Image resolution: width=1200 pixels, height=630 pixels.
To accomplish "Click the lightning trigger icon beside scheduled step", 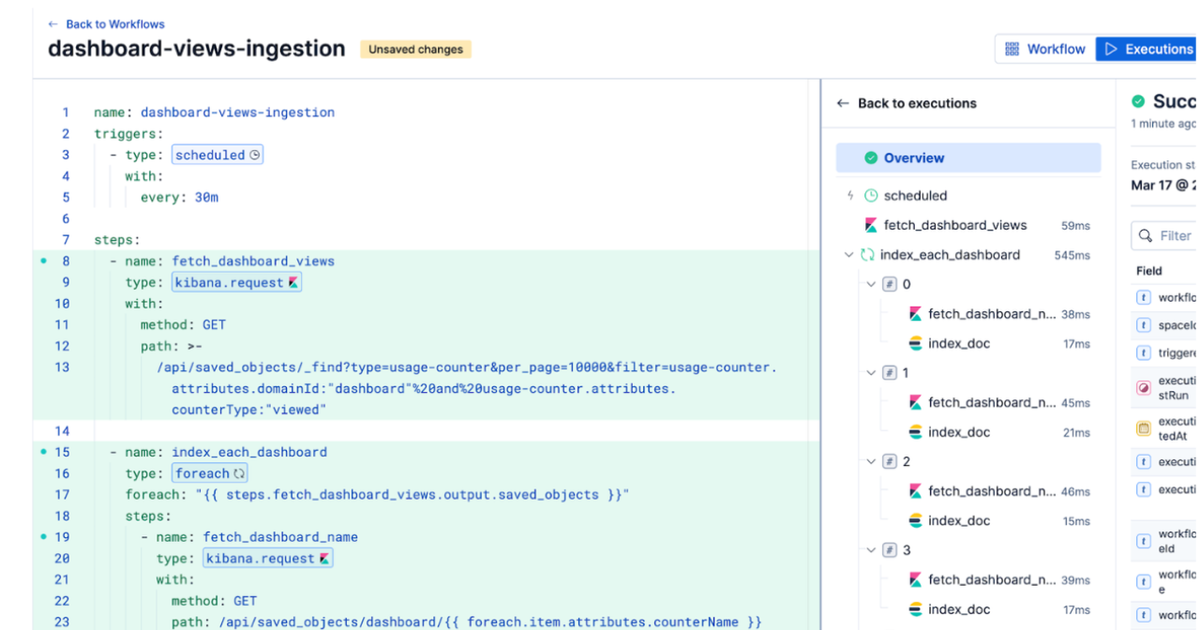I will (x=850, y=196).
